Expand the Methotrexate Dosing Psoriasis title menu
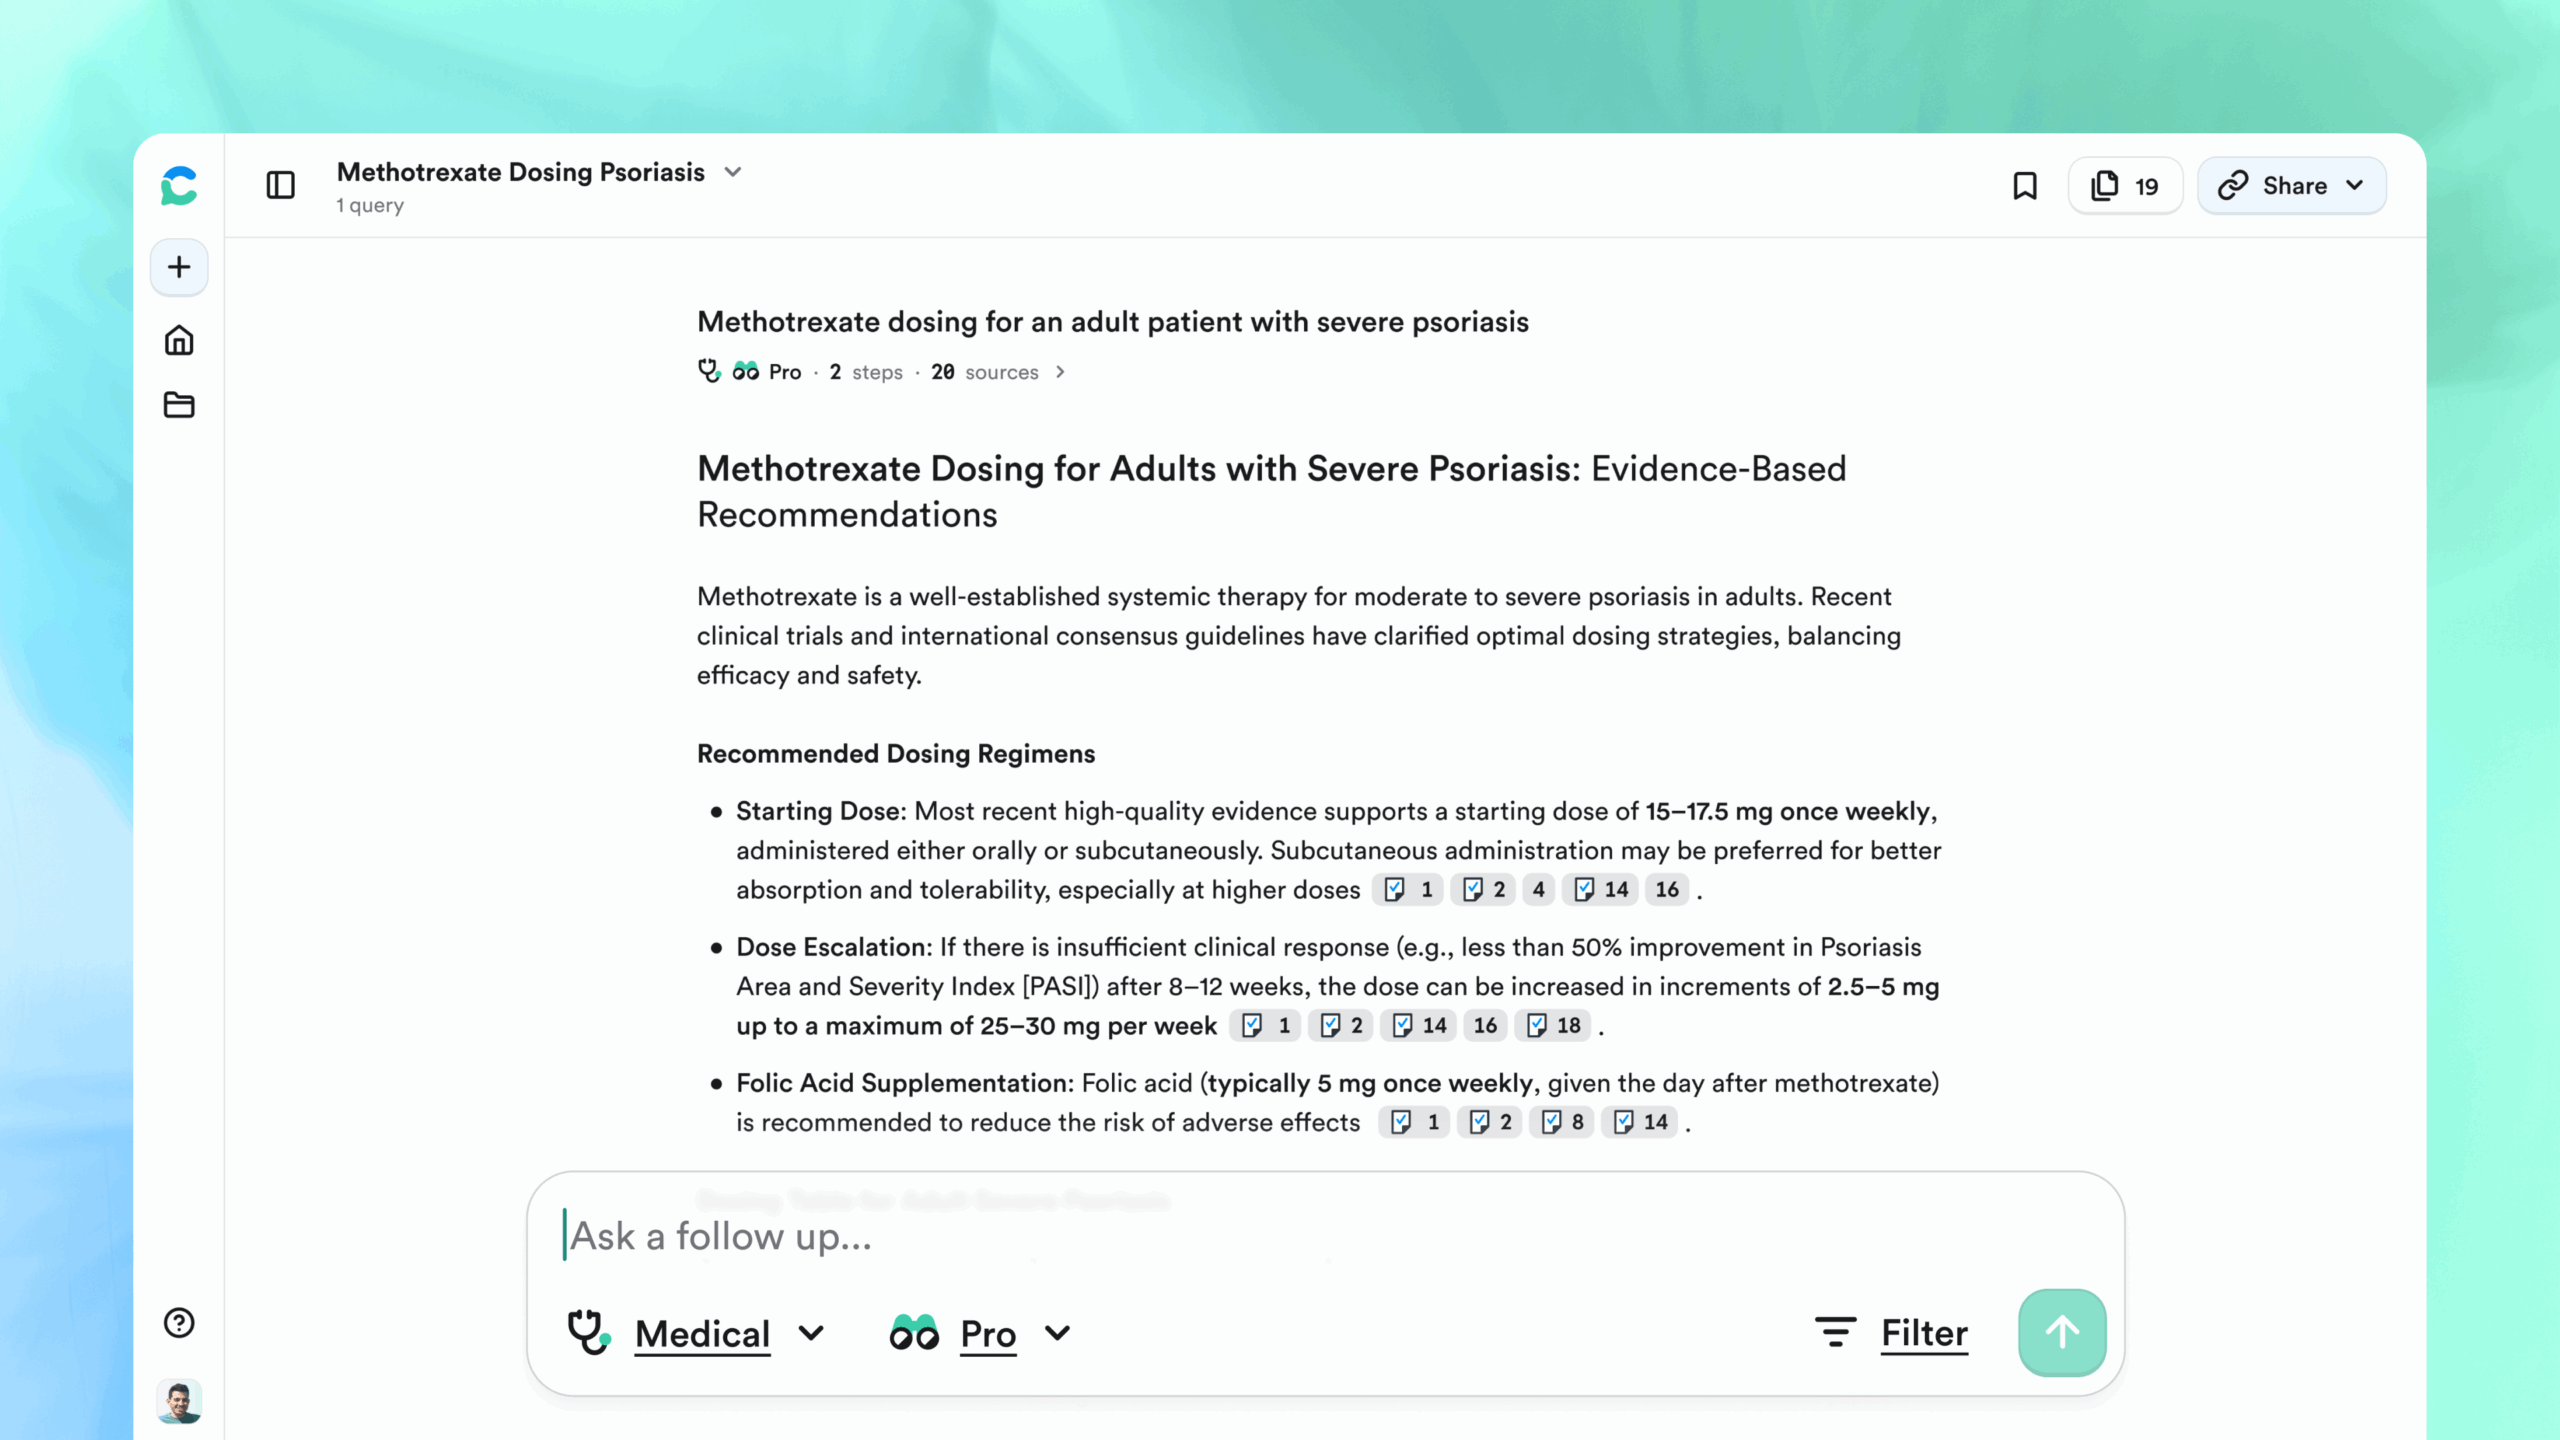The width and height of the screenshot is (2560, 1440). coord(733,172)
